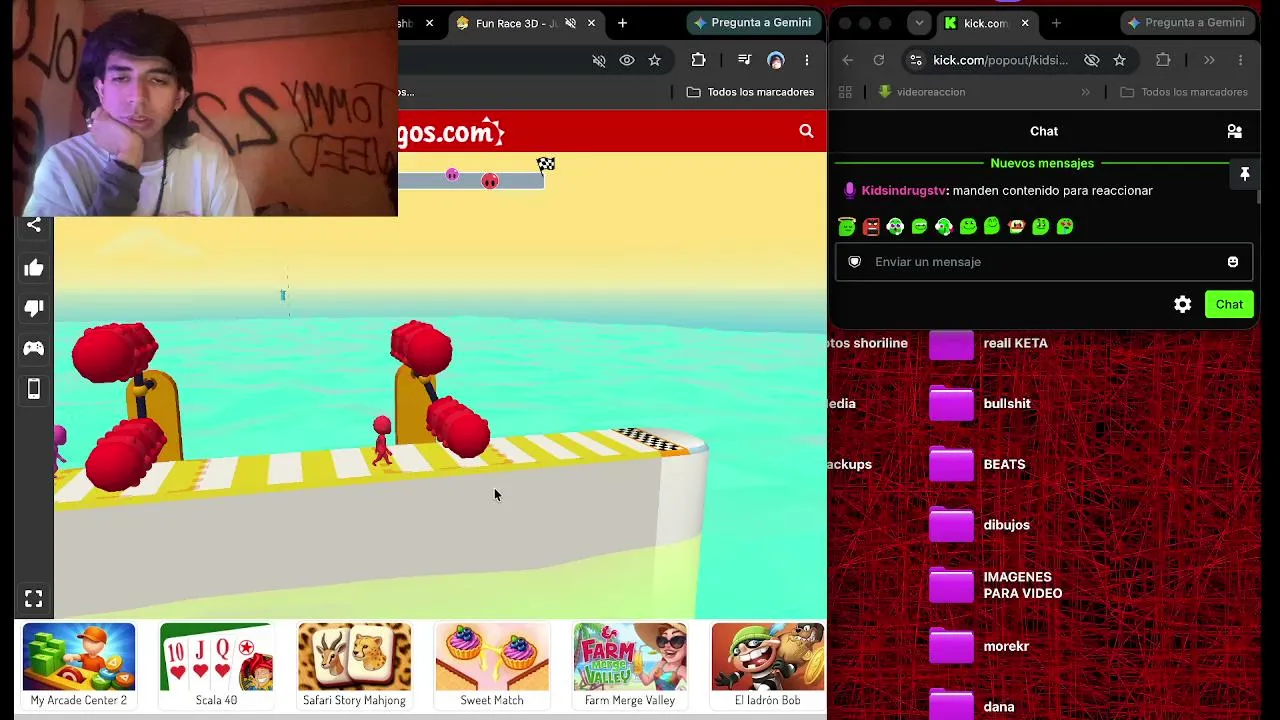
Task: Unmute the Fun Race 3D tab audio
Action: coord(570,23)
